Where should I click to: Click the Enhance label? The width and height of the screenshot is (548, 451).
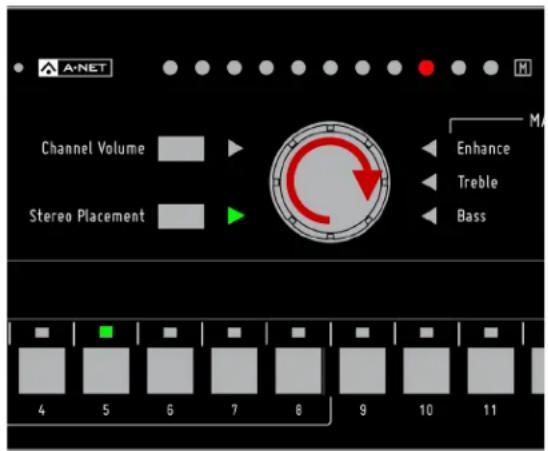click(483, 148)
